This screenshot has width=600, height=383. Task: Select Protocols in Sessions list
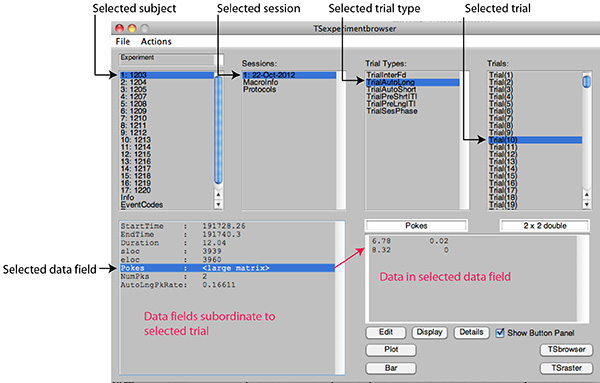[289, 90]
